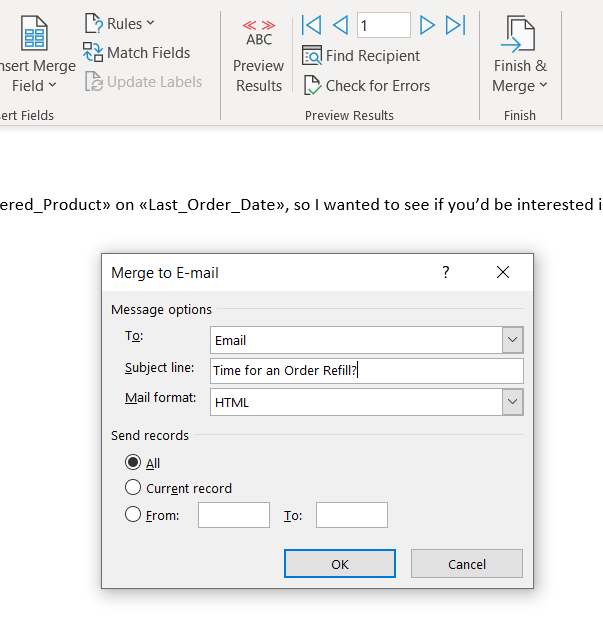Viewport: 603px width, 623px height.
Task: Click the record number field
Action: (383, 25)
